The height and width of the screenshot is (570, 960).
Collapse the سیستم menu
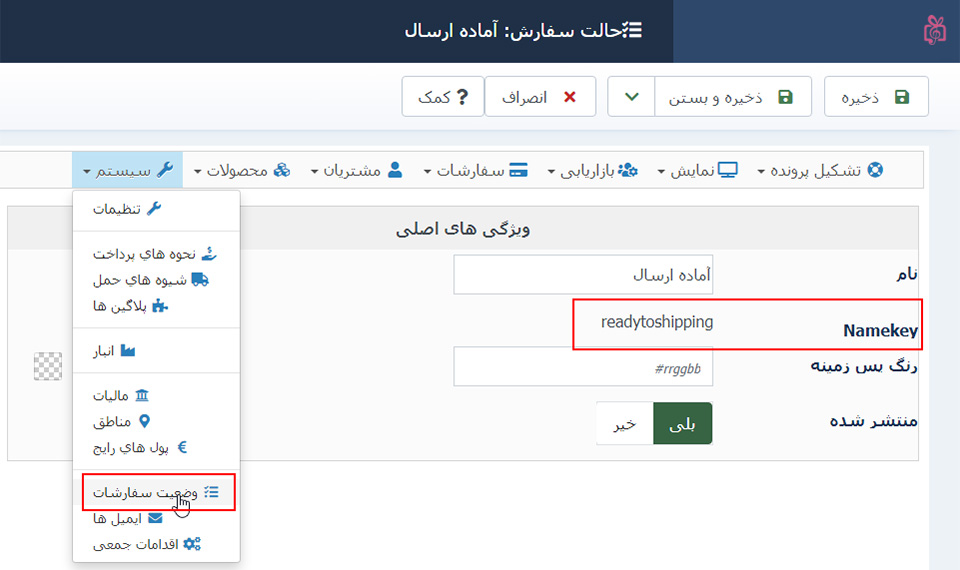coord(127,170)
